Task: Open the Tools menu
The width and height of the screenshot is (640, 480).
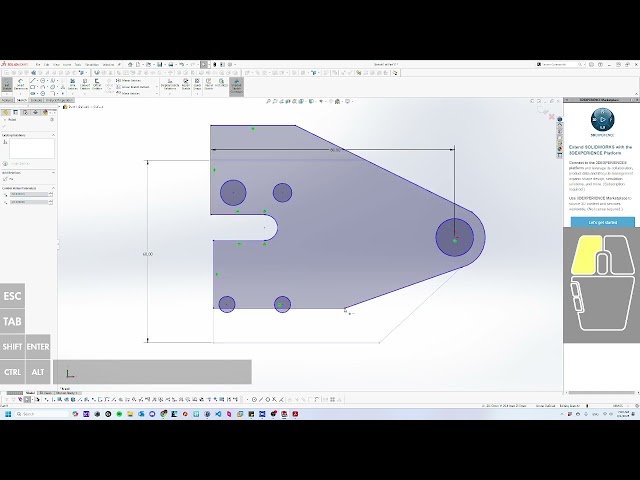Action: [x=78, y=64]
